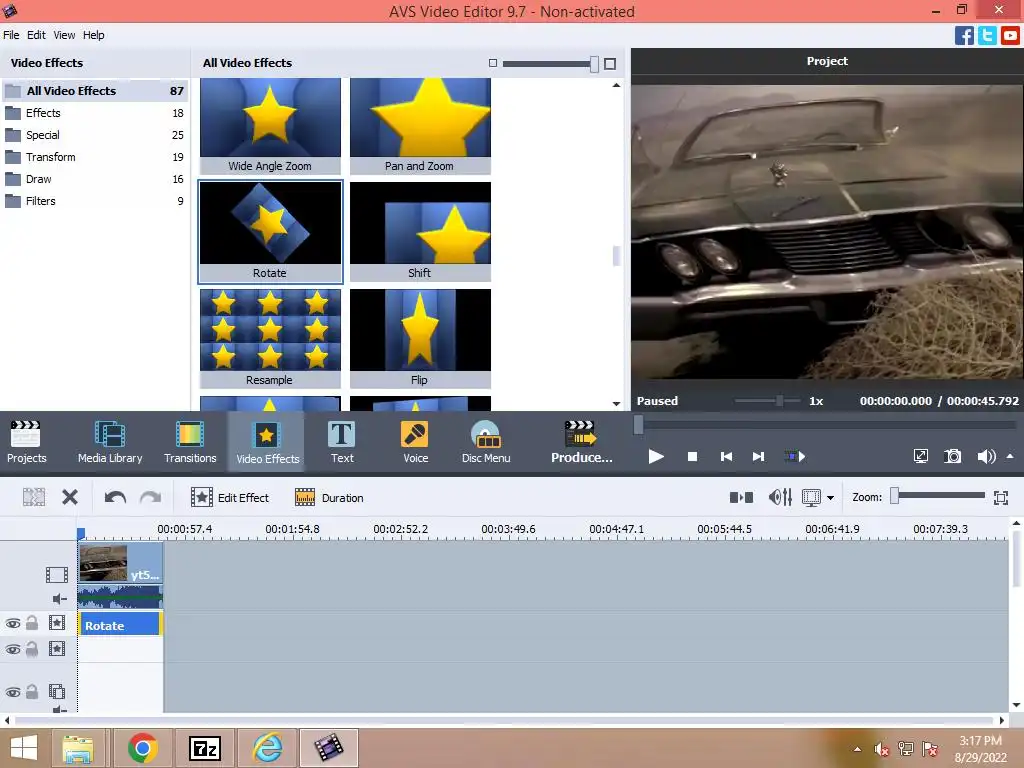Select the Effects category folder
The image size is (1024, 768).
click(x=95, y=113)
